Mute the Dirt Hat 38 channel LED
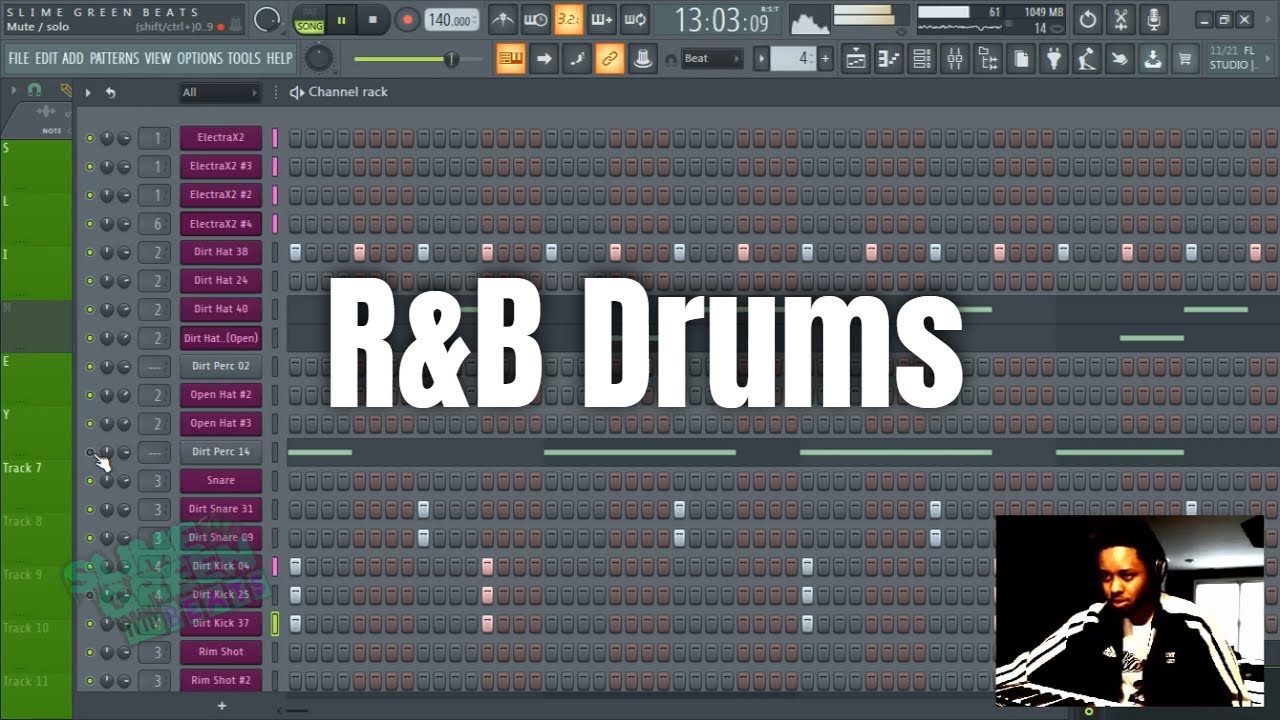The width and height of the screenshot is (1280, 720). click(x=89, y=252)
